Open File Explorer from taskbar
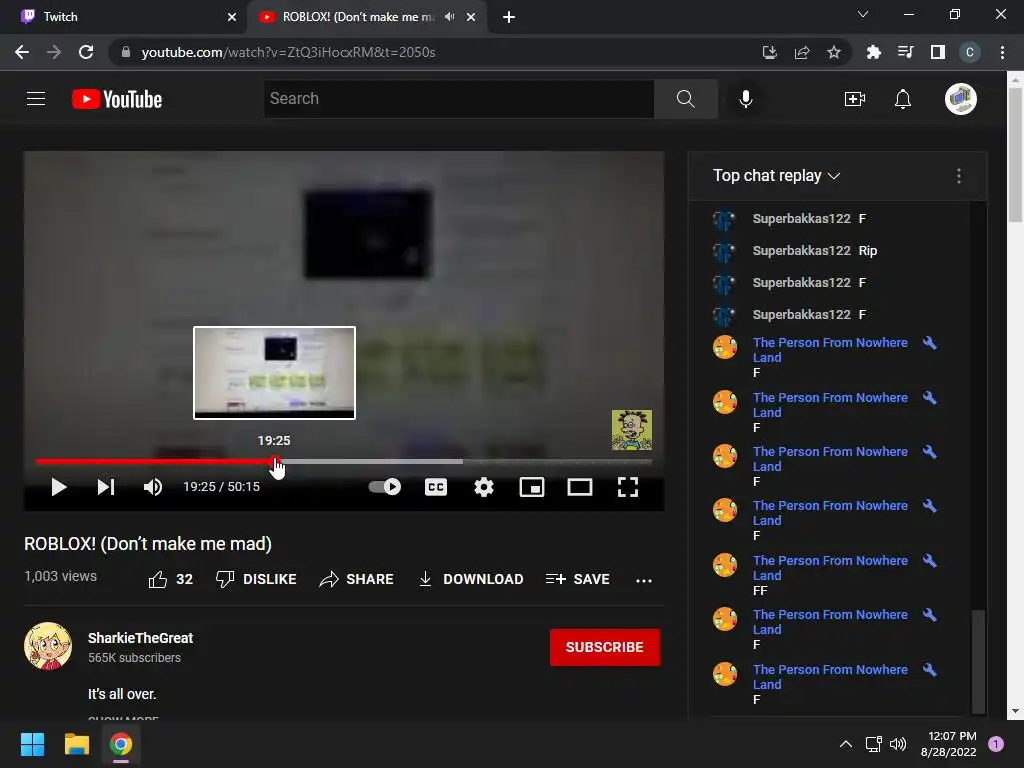This screenshot has height=768, width=1024. [76, 744]
